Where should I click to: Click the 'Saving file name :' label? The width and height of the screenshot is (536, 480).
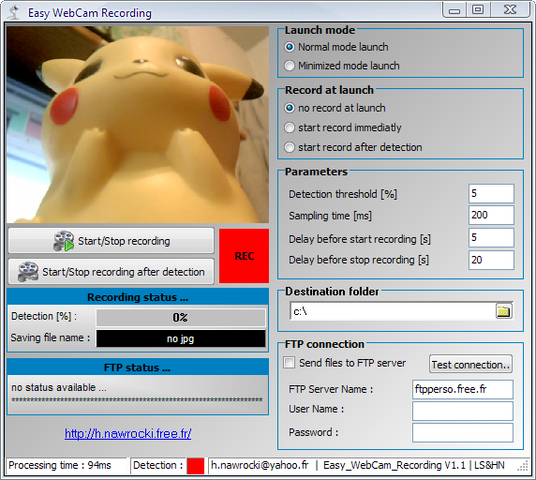coord(50,338)
